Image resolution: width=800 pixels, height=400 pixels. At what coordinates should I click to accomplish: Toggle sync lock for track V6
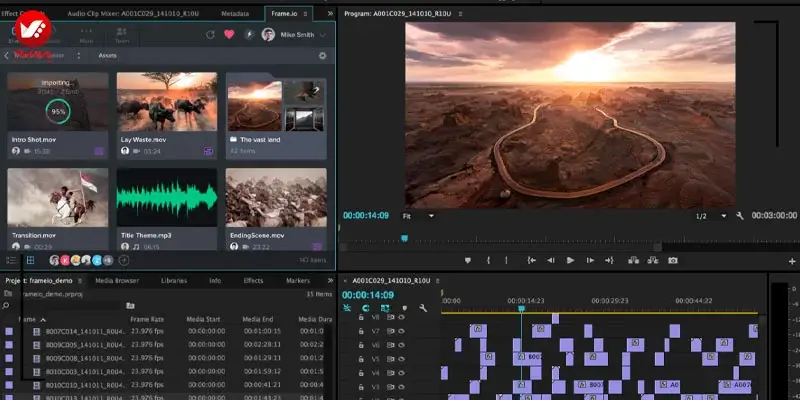pos(390,345)
